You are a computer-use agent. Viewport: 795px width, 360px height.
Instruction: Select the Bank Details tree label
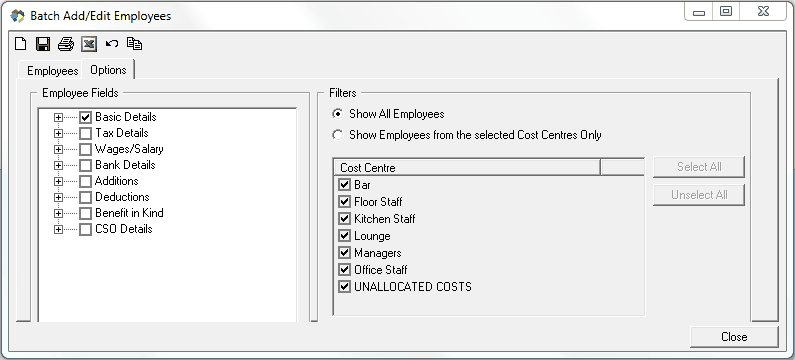[125, 165]
